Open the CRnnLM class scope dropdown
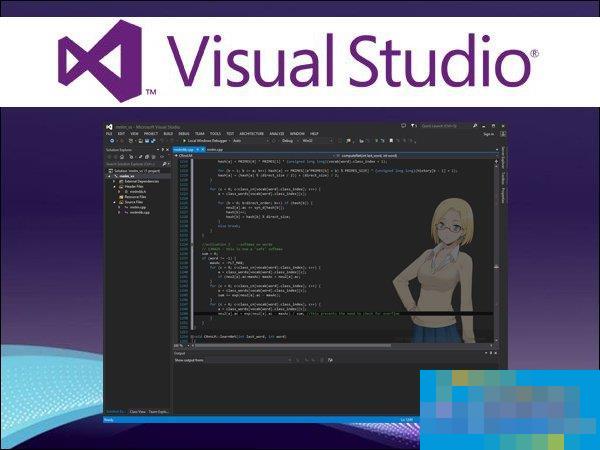Viewport: 600px width, 450px height. click(x=253, y=156)
